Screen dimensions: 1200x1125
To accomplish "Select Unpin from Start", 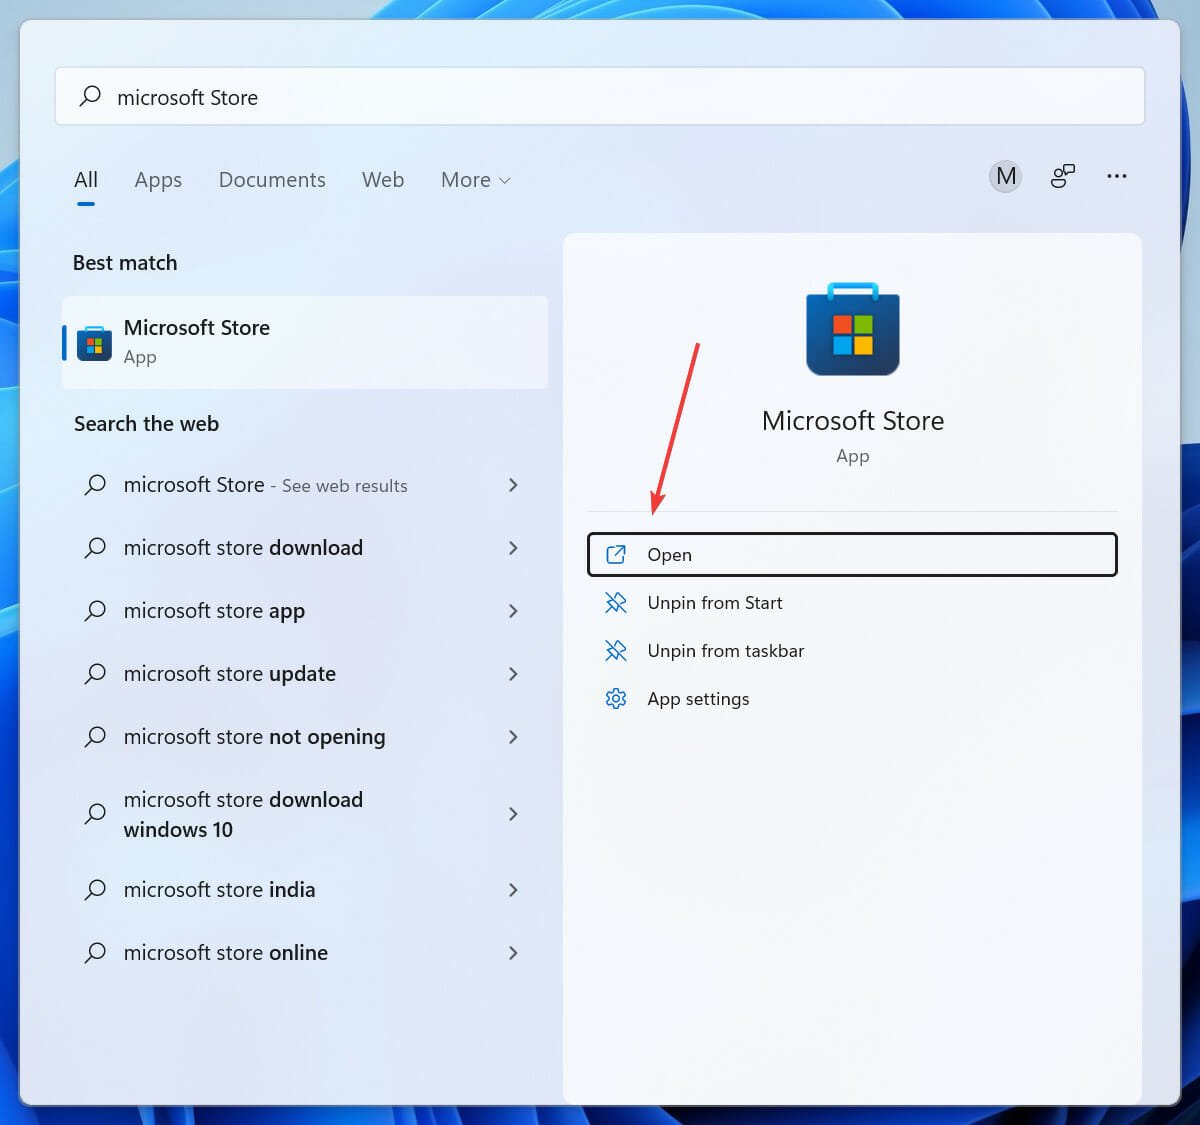I will [852, 603].
